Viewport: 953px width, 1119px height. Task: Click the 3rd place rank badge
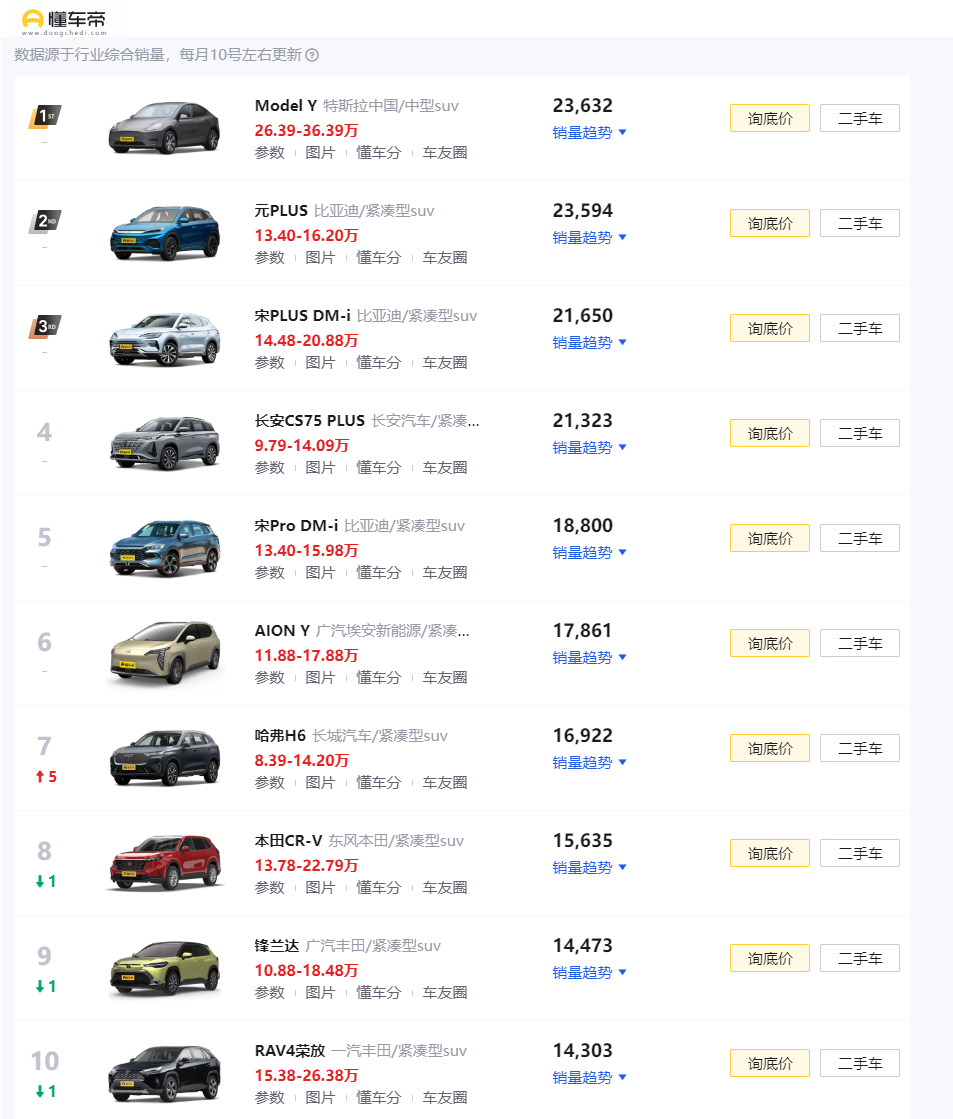click(x=45, y=326)
